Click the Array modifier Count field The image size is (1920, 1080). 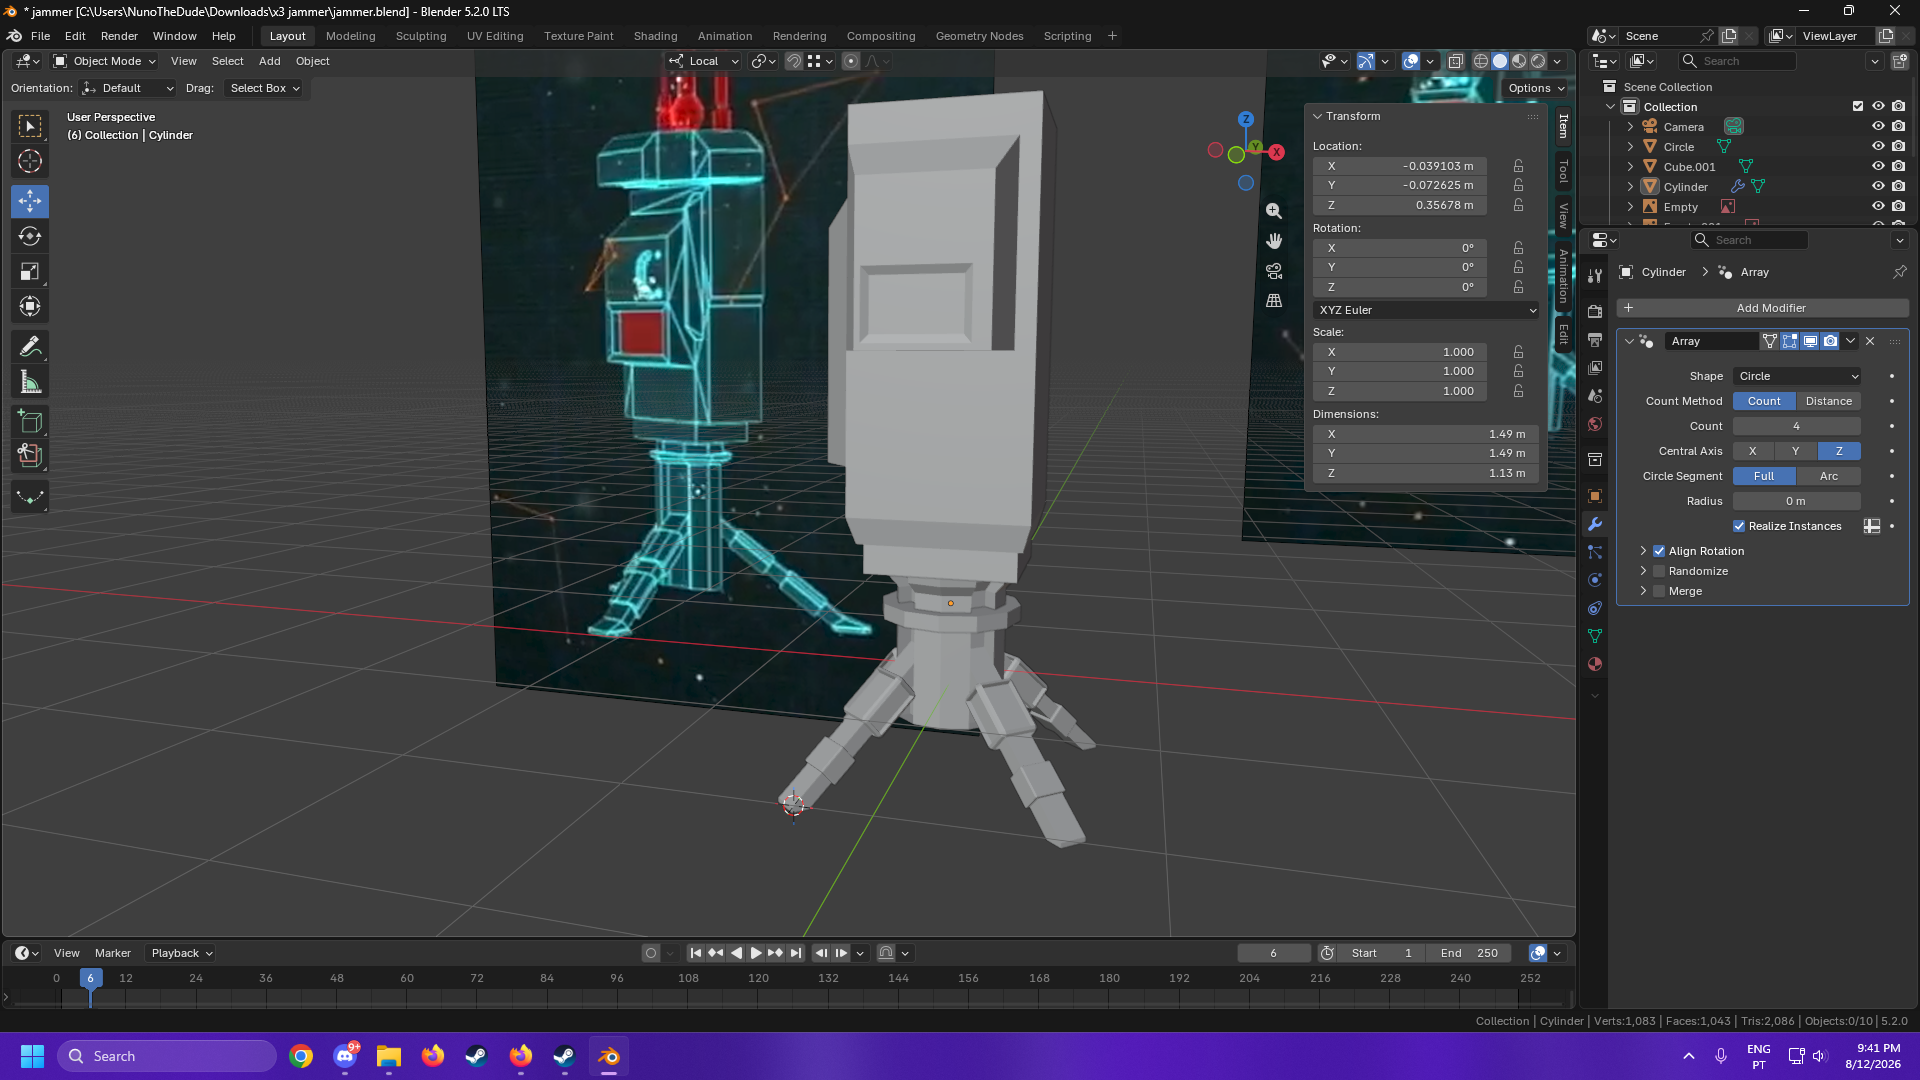(1797, 426)
